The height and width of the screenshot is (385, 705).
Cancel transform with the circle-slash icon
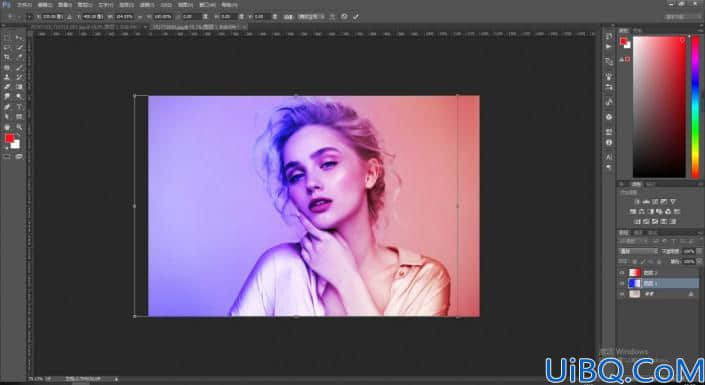[x=344, y=17]
